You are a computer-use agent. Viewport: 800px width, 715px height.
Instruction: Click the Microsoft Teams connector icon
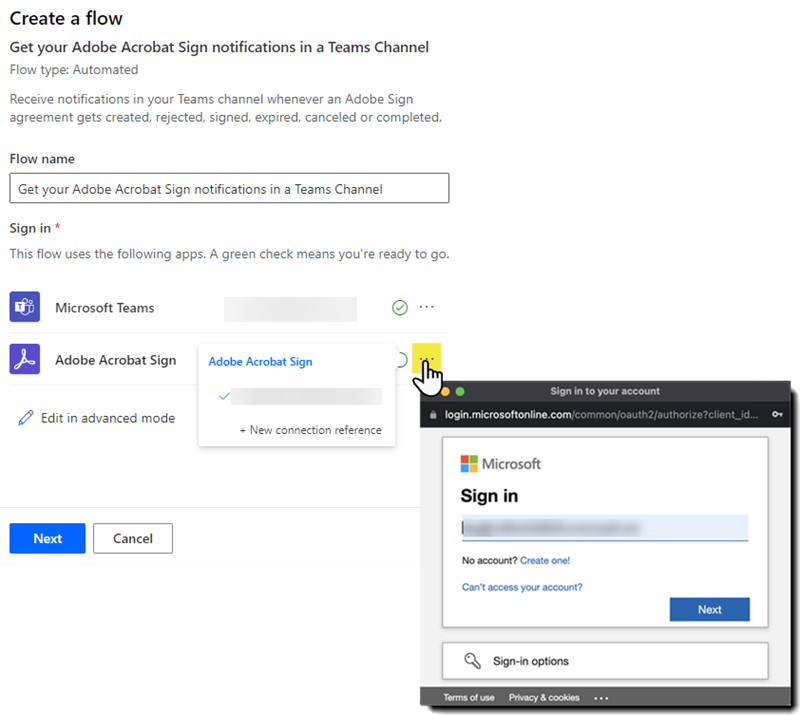point(24,307)
